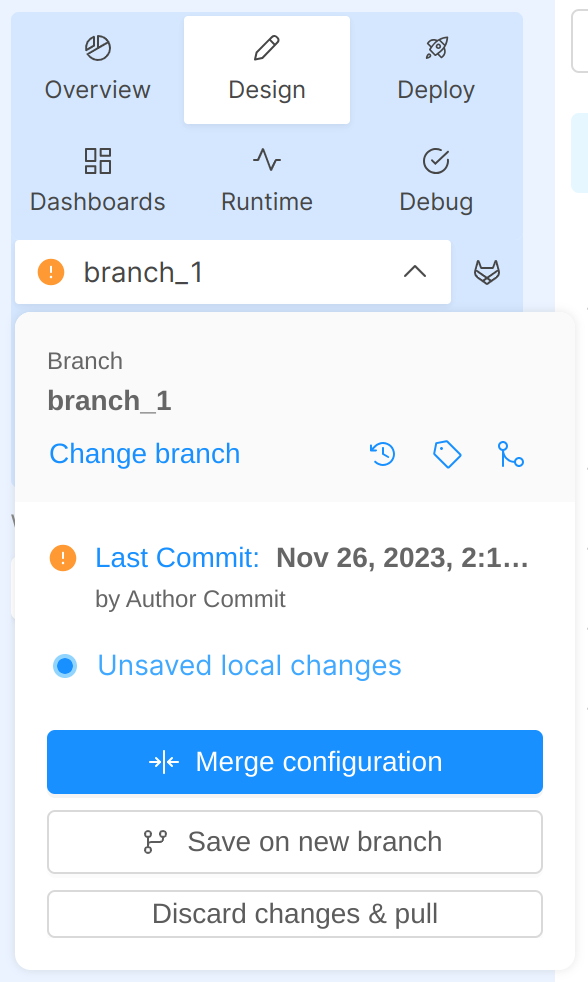Click the warning icon next to Last Commit
588x982 pixels.
(x=63, y=558)
